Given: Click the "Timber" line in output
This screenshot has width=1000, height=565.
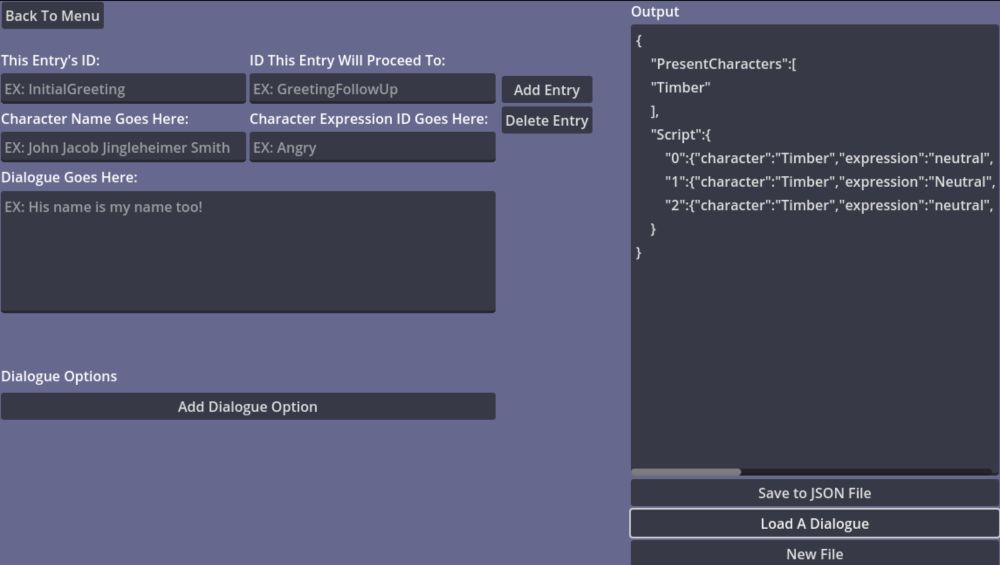Looking at the screenshot, I should pyautogui.click(x=680, y=87).
